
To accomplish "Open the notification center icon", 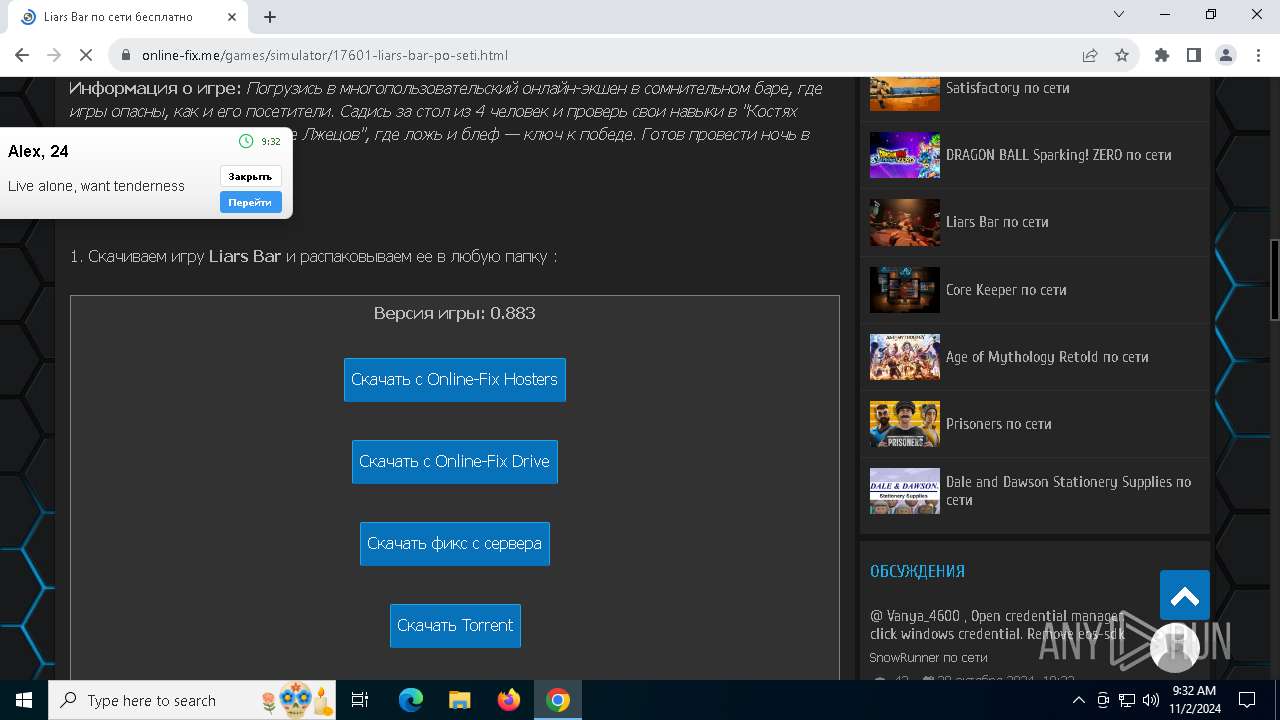I will pyautogui.click(x=1247, y=700).
